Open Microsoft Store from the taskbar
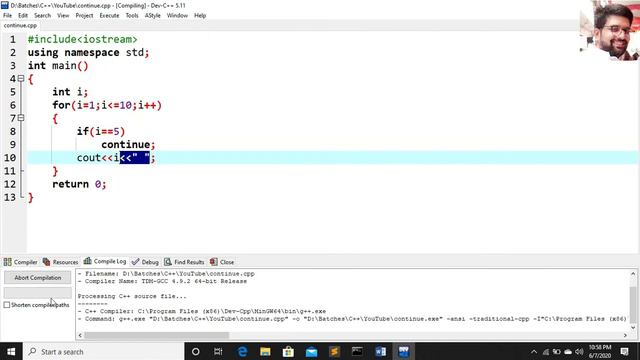640x360 pixels. coord(288,351)
